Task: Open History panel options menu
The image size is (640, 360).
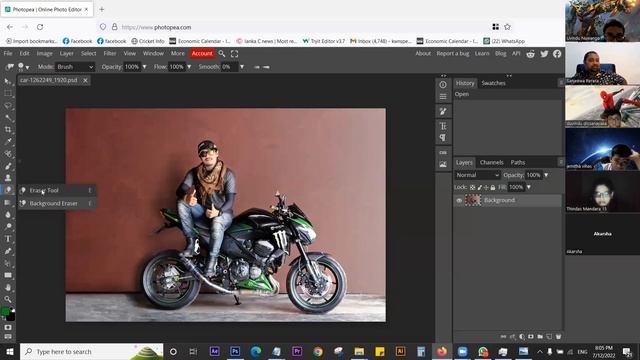Action: click(561, 83)
